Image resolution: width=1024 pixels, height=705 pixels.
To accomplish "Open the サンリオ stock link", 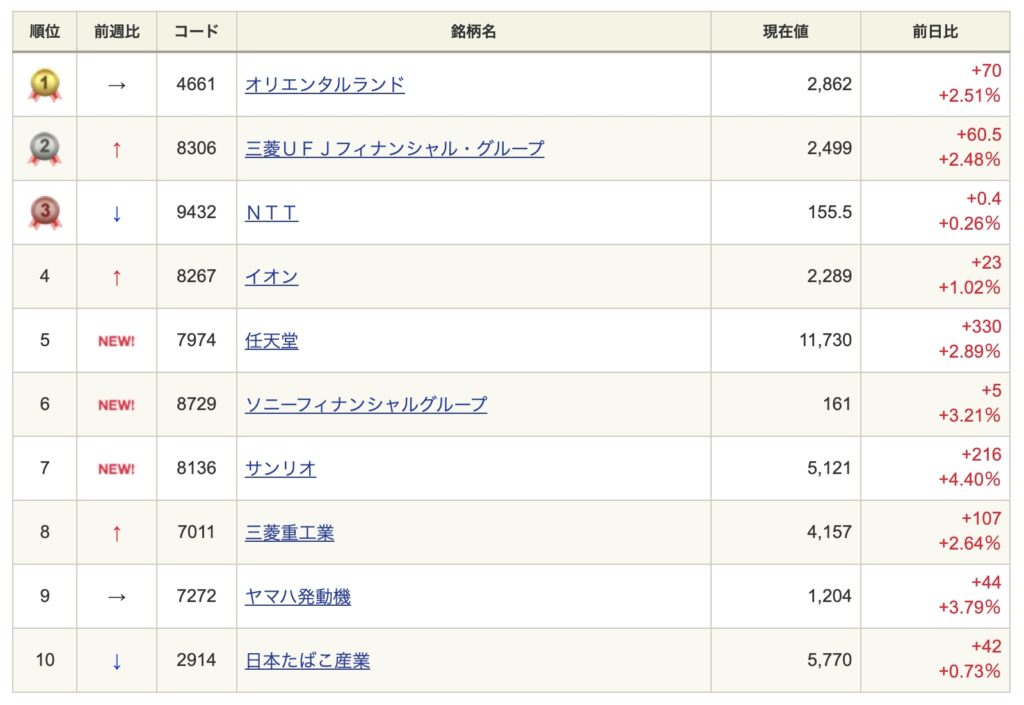I will 280,469.
